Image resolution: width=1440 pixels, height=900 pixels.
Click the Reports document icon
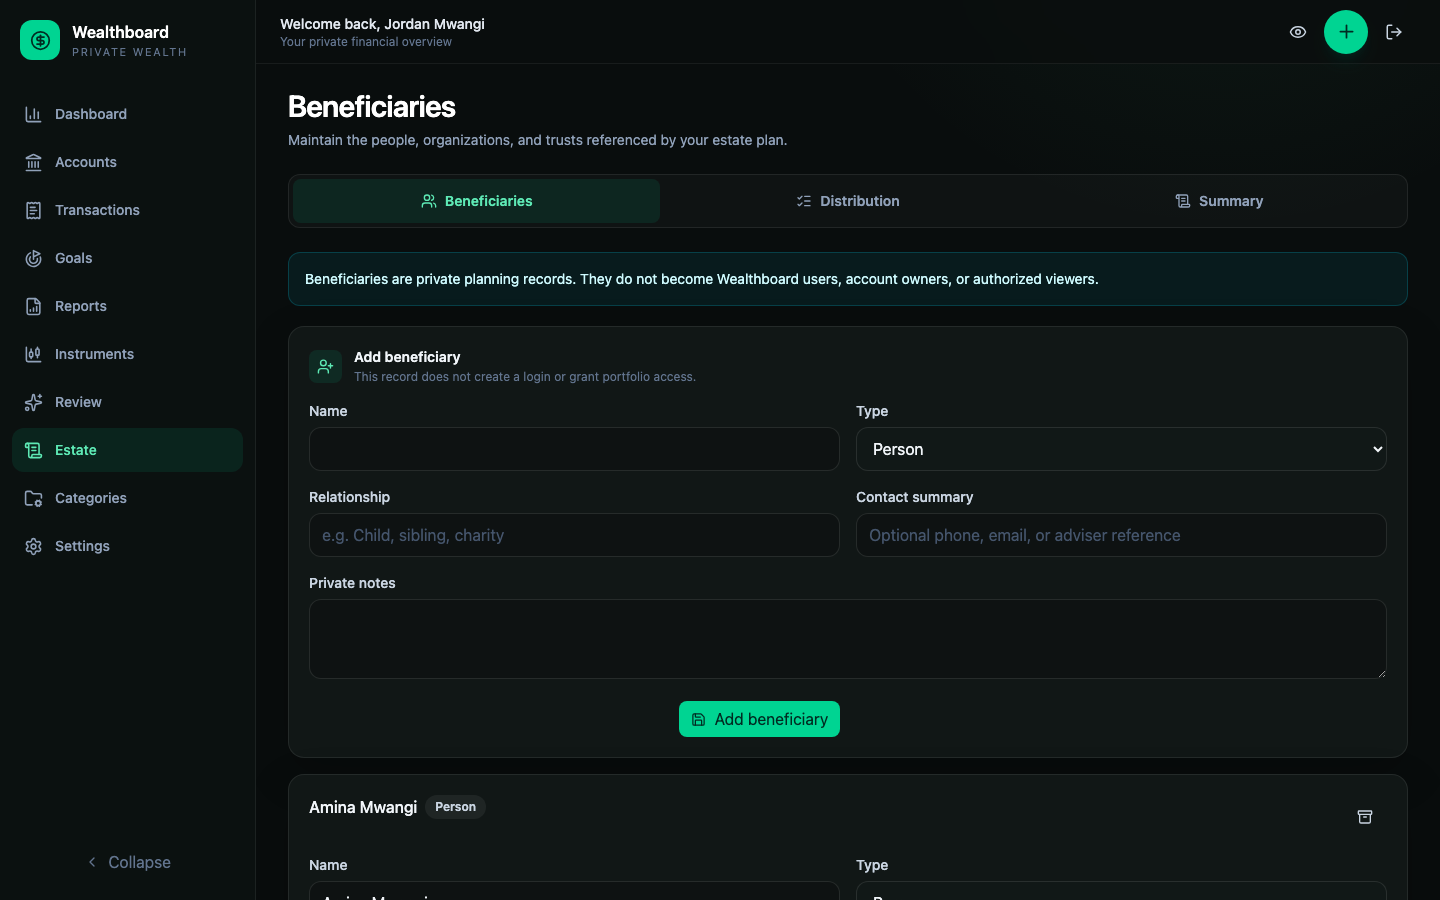tap(33, 306)
